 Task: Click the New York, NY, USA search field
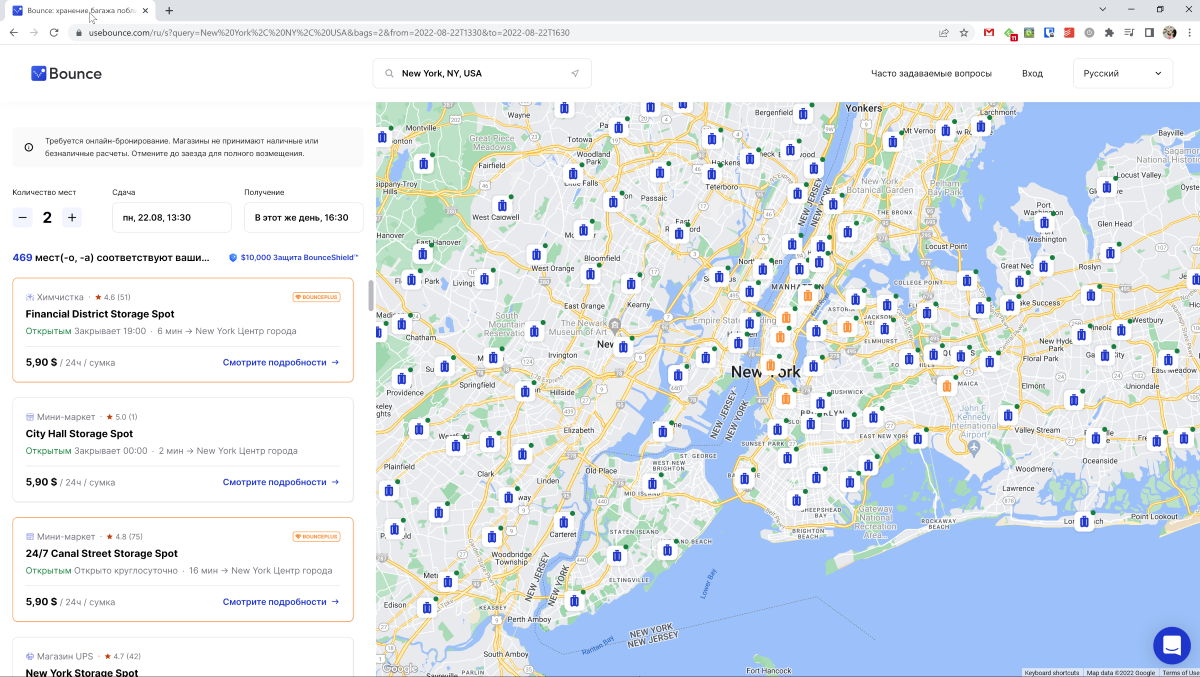(x=482, y=73)
